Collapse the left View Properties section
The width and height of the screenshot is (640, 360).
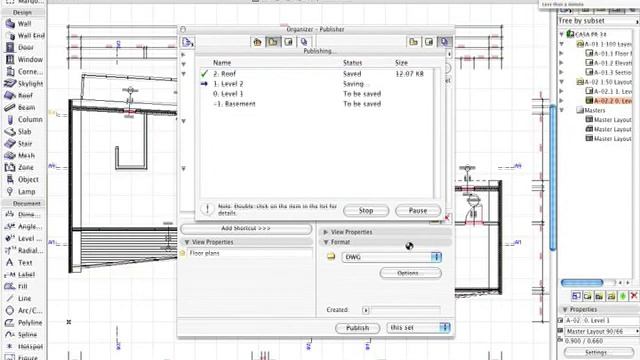coord(187,242)
